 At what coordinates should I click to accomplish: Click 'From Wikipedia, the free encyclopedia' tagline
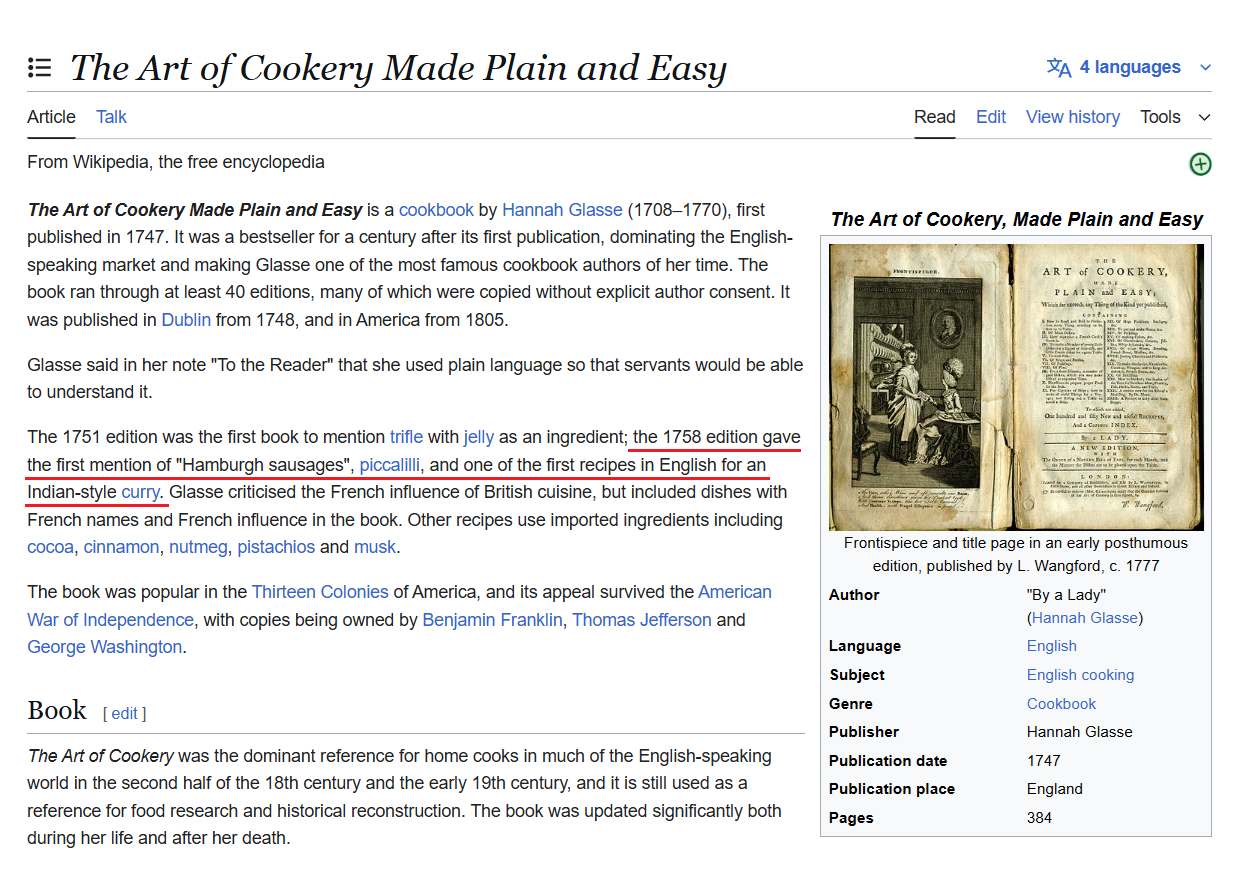click(x=176, y=162)
